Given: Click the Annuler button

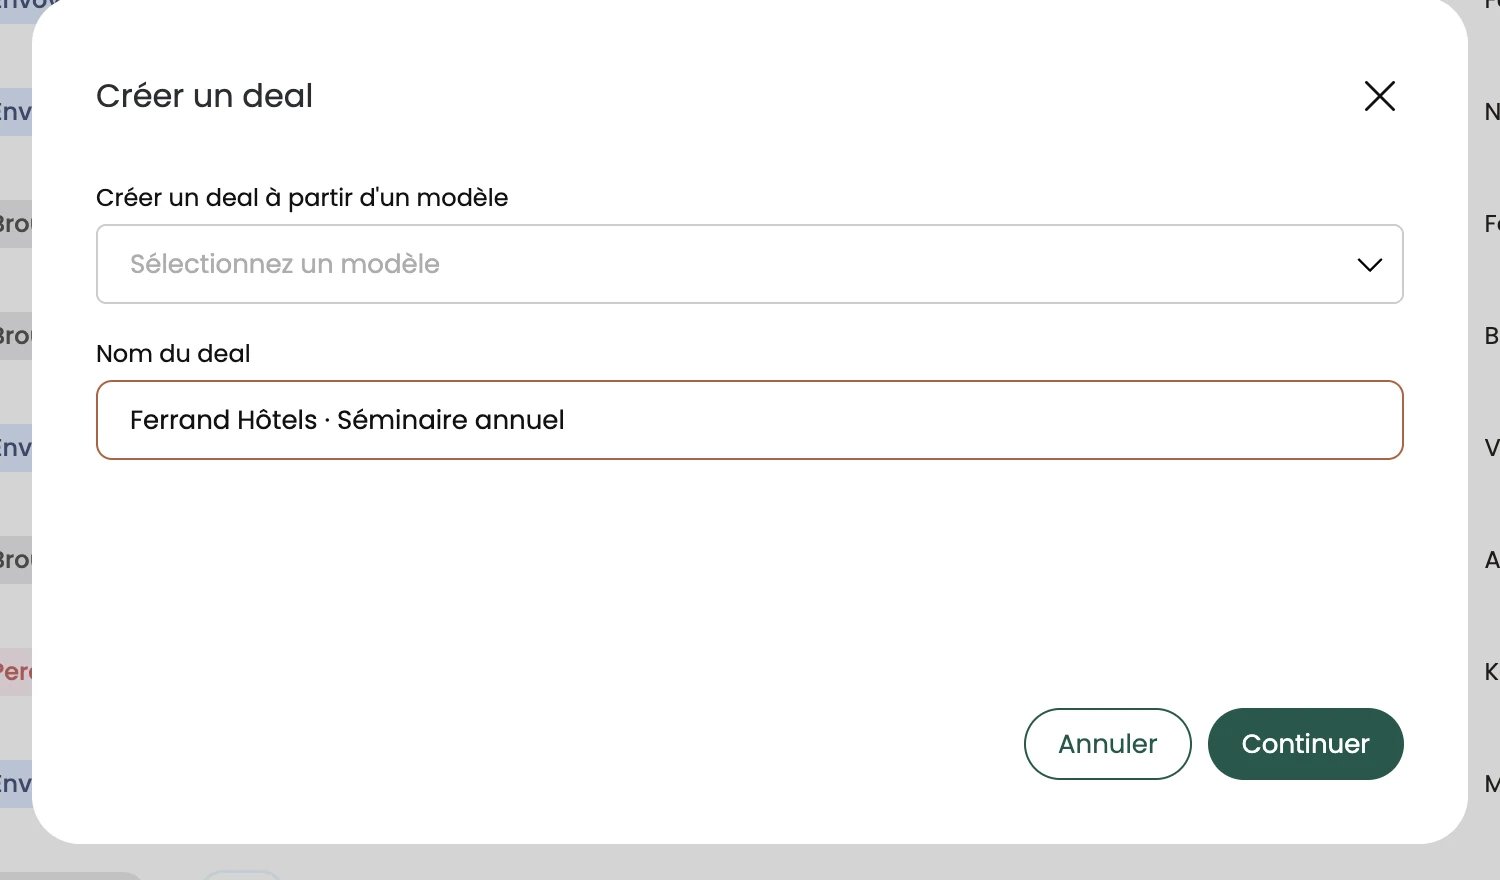Looking at the screenshot, I should [x=1108, y=744].
